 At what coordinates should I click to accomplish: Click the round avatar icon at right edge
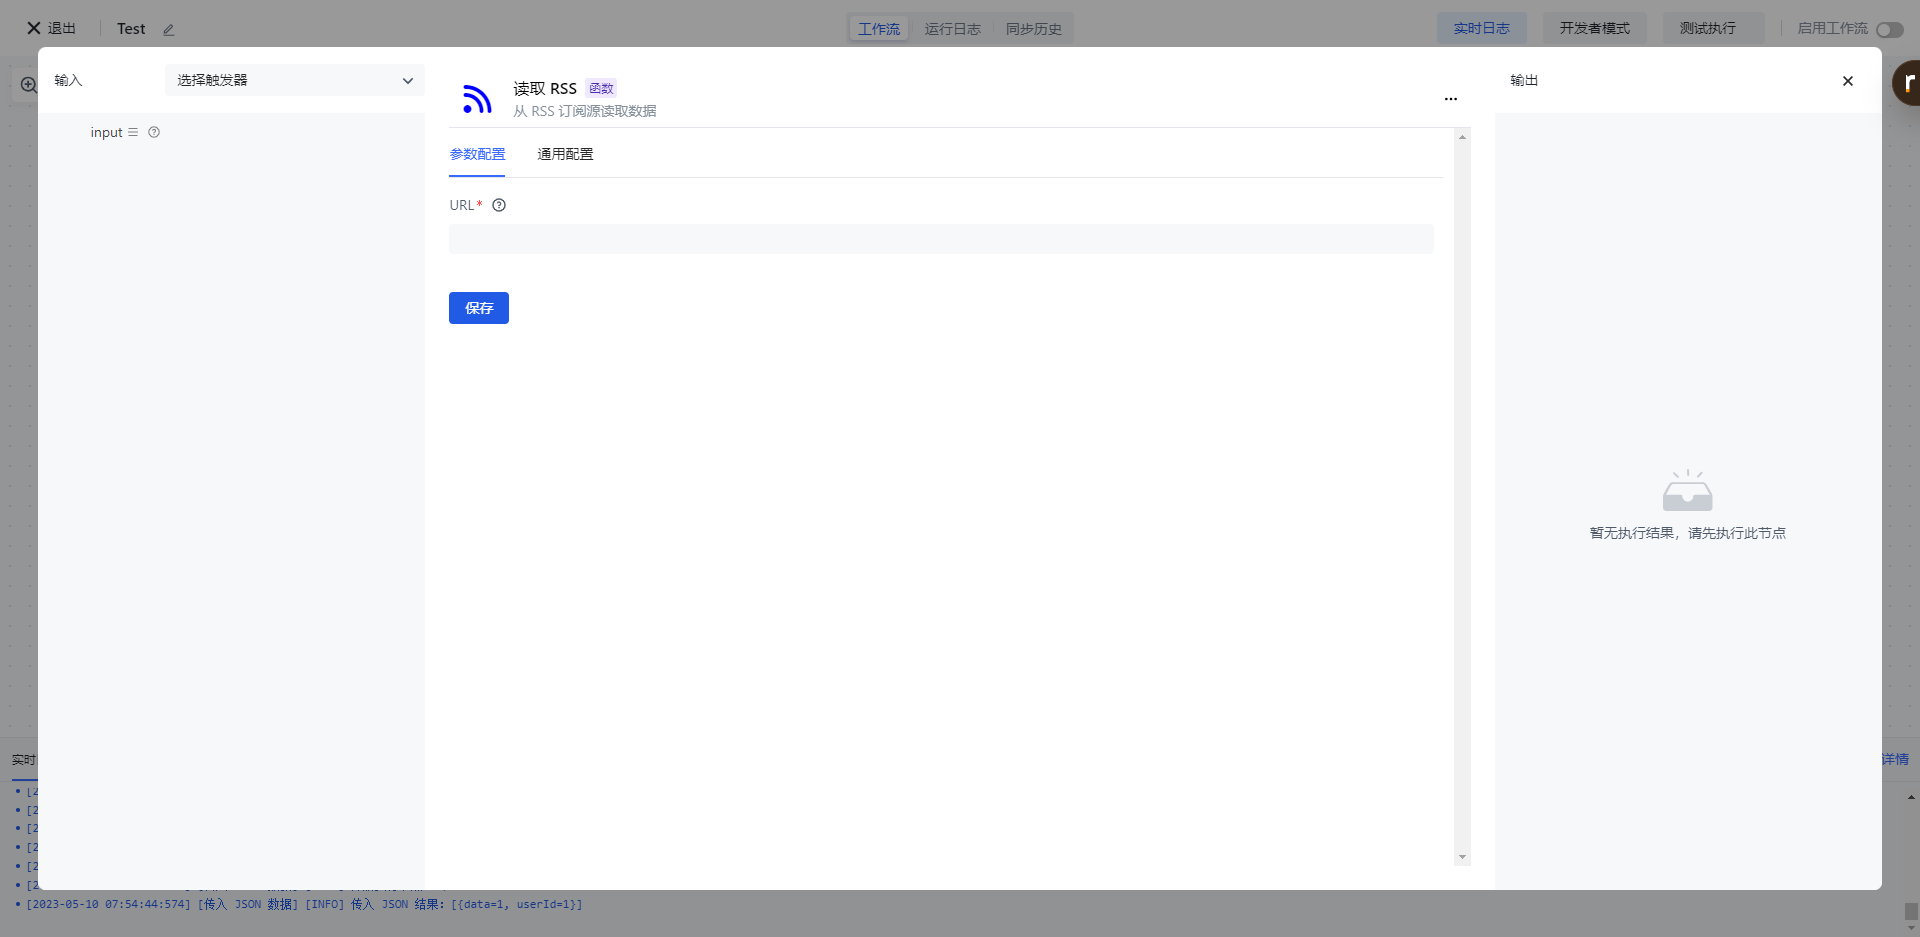coord(1908,83)
